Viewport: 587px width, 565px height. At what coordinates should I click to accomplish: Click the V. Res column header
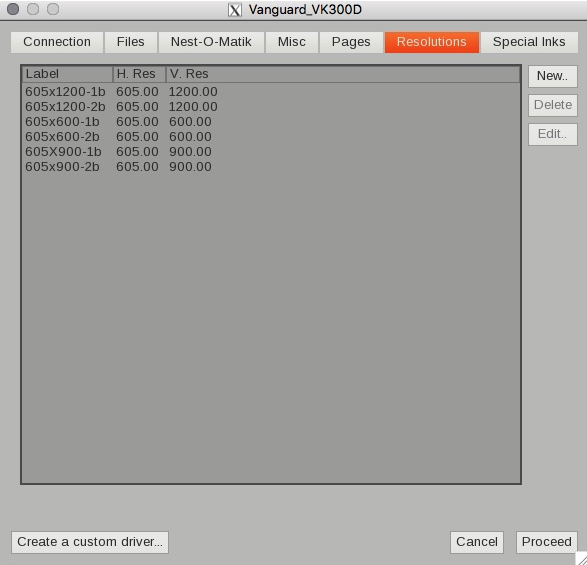[x=343, y=74]
